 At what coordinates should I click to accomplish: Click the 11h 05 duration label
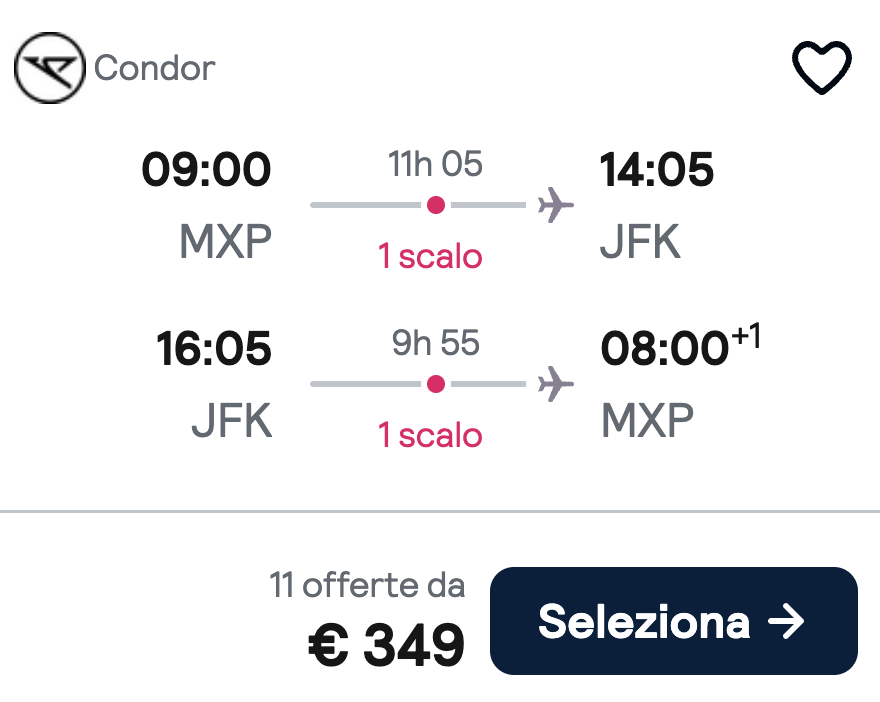(x=436, y=164)
